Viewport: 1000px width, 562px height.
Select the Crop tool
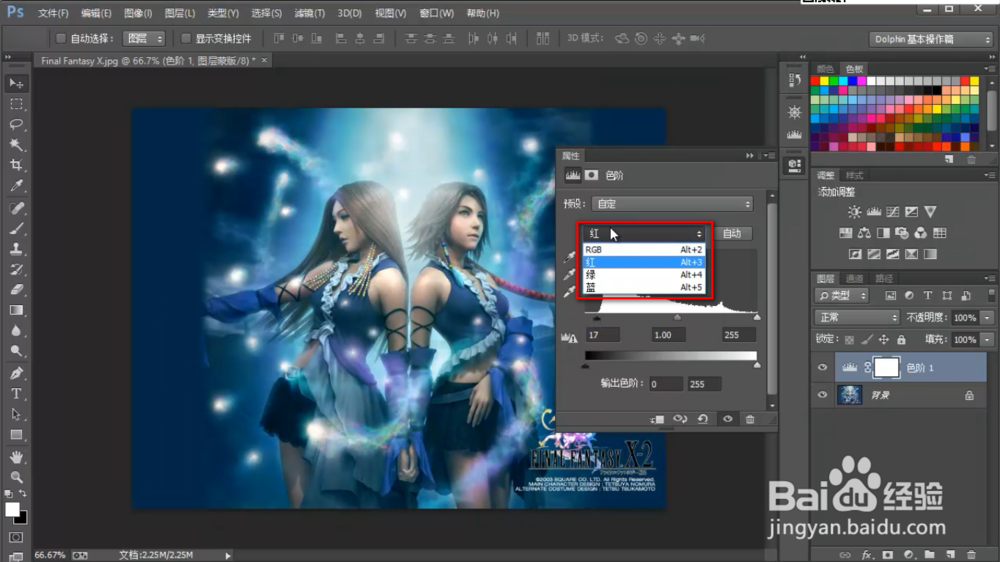[16, 165]
